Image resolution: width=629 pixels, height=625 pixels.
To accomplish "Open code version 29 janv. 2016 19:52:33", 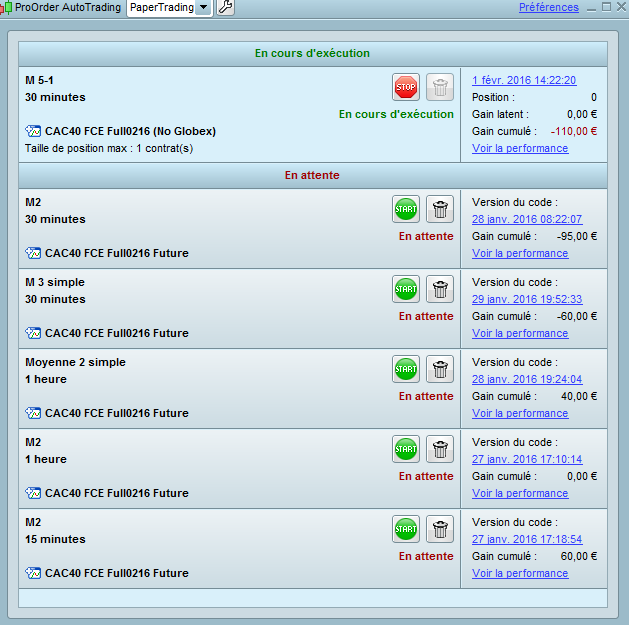I will tap(527, 299).
